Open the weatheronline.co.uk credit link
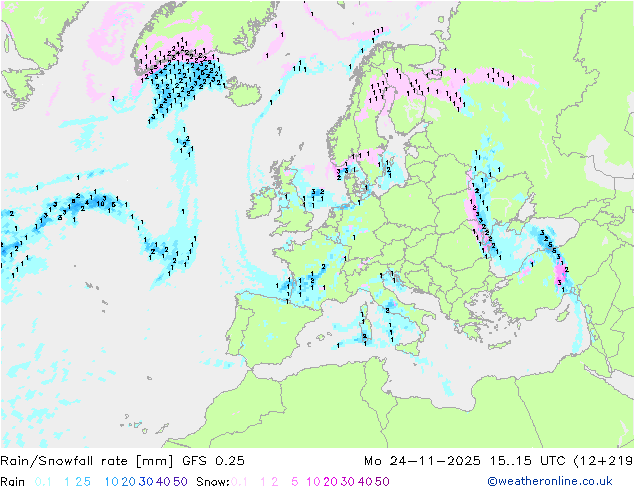The image size is (634, 490). [x=550, y=482]
